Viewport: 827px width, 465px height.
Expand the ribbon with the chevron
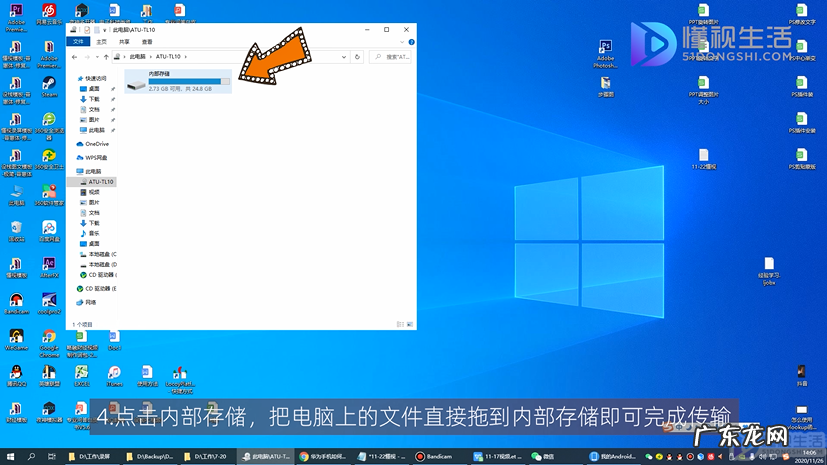[x=402, y=42]
